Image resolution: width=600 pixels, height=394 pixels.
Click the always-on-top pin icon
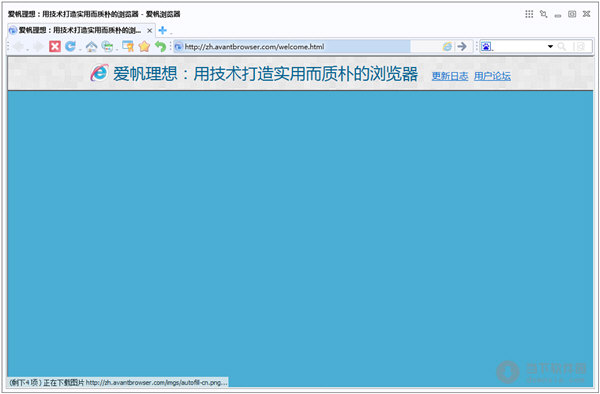click(543, 14)
